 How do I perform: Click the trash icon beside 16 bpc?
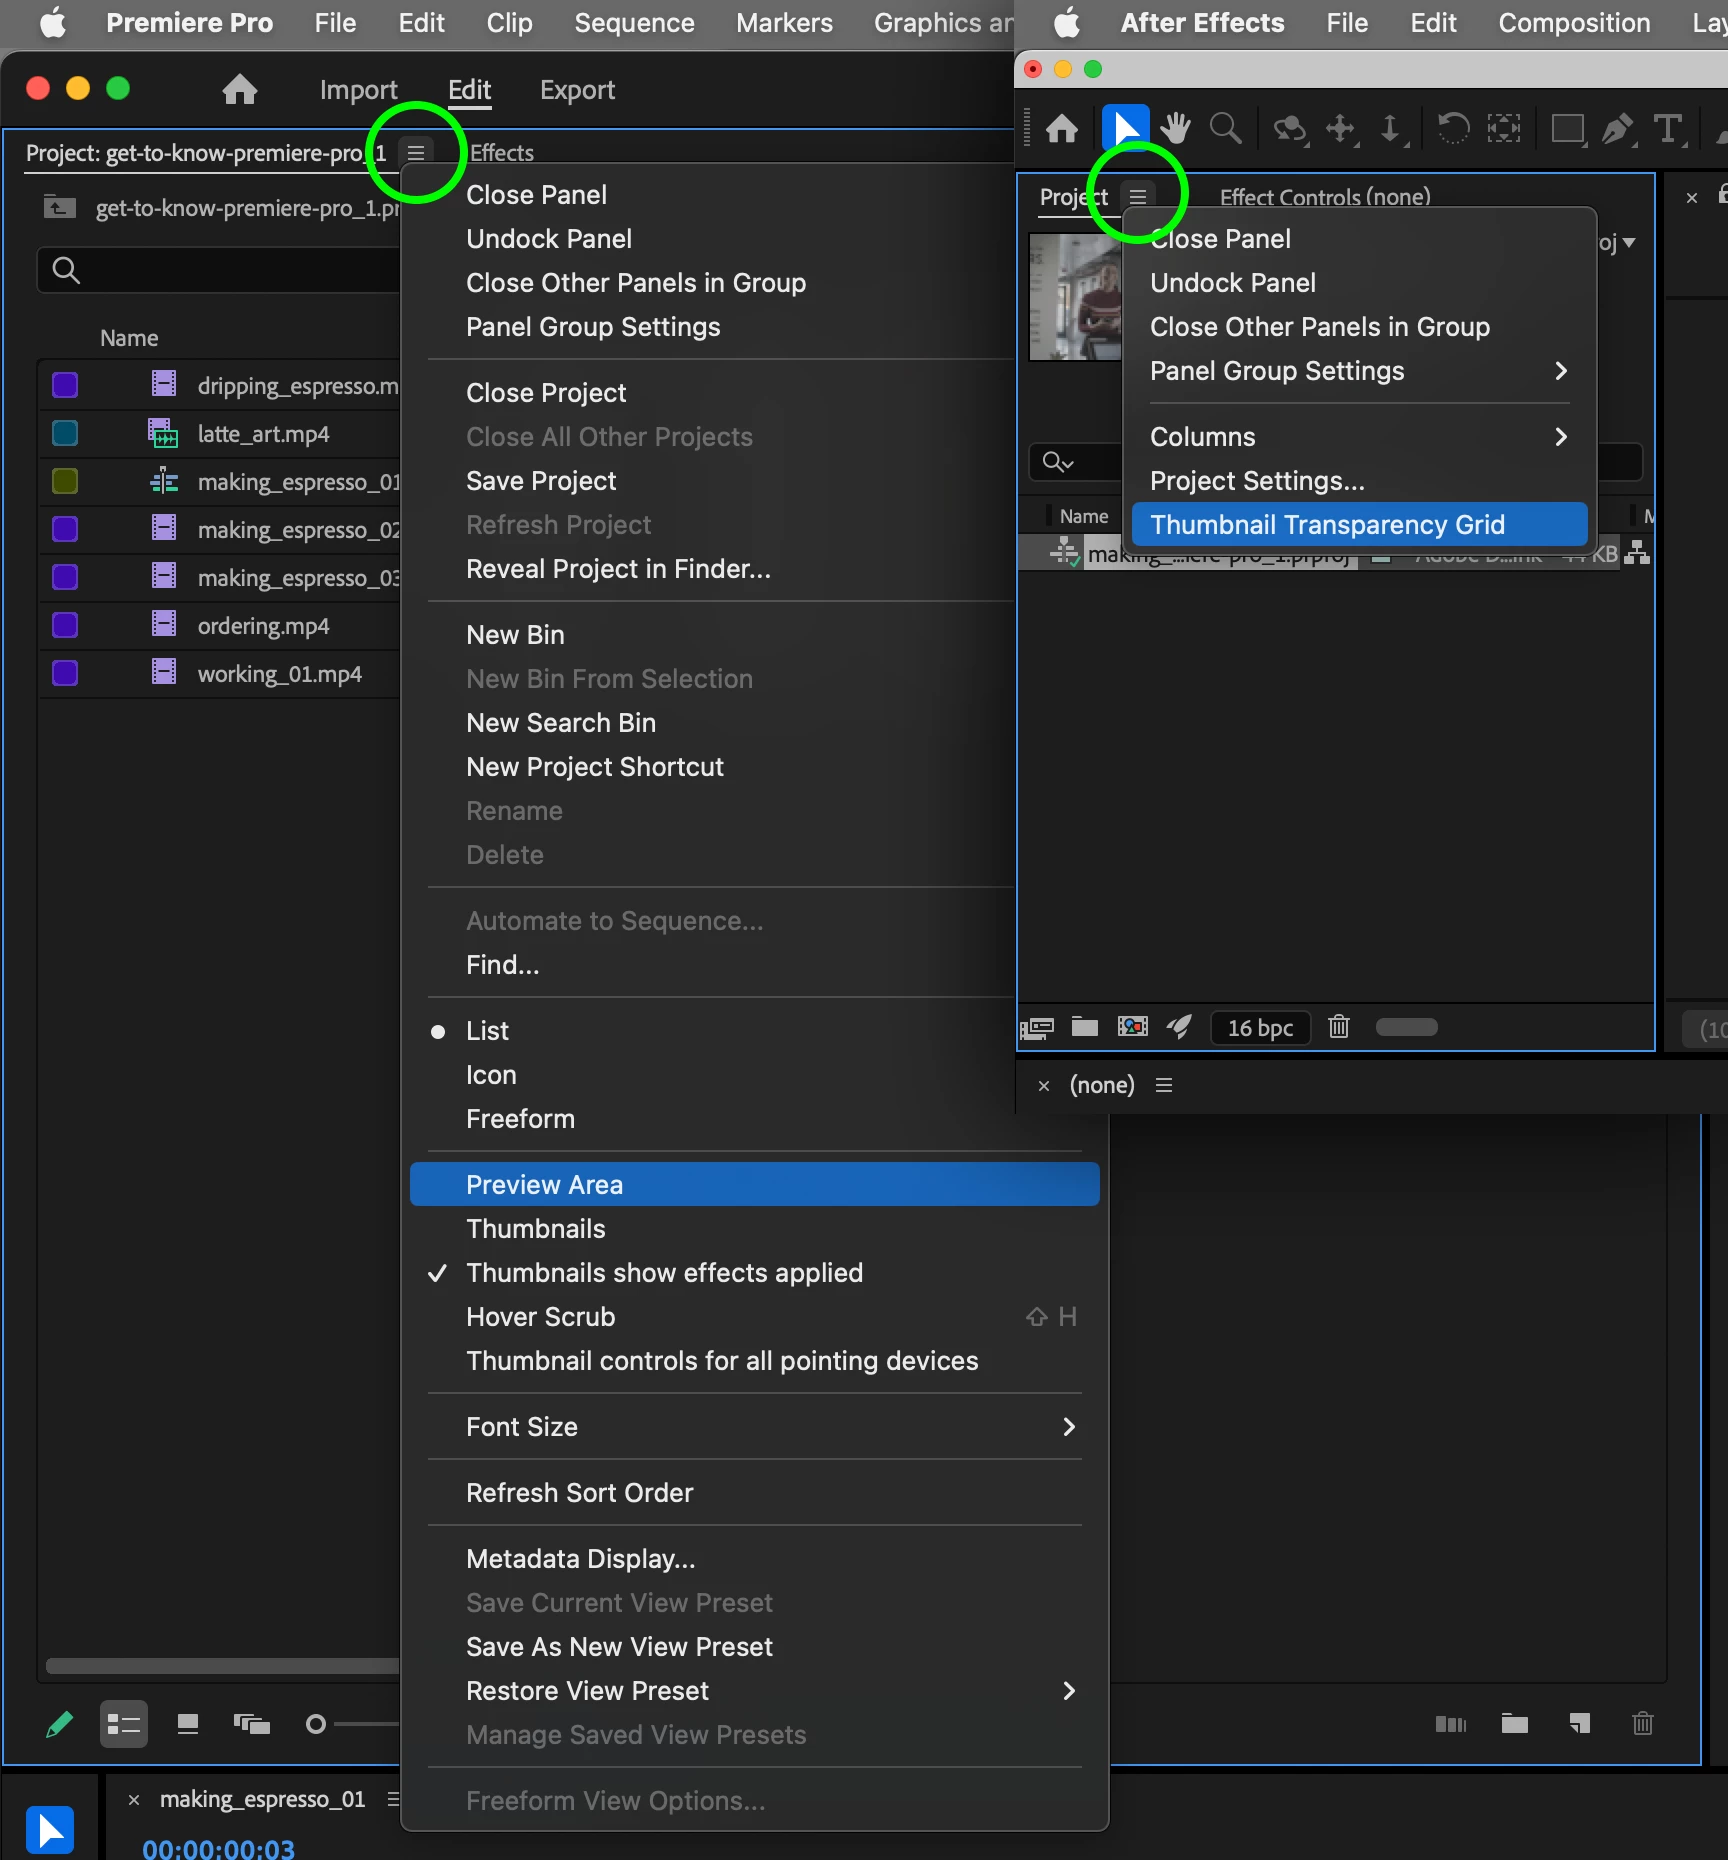[x=1339, y=1027]
